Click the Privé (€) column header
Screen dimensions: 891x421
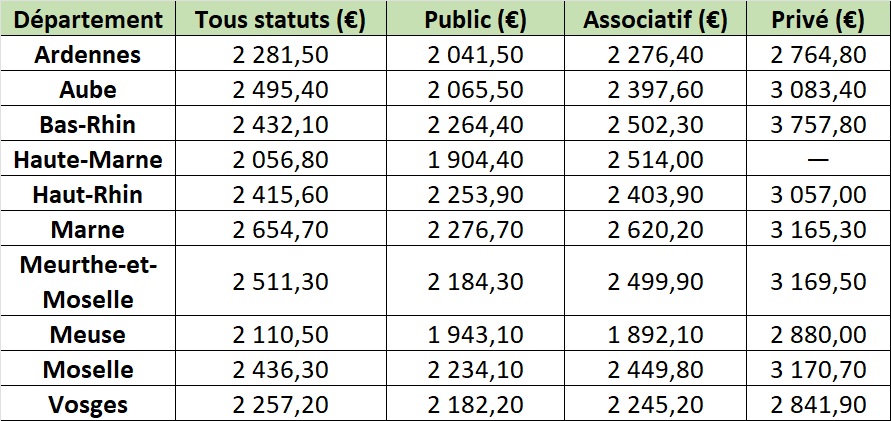[x=819, y=20]
